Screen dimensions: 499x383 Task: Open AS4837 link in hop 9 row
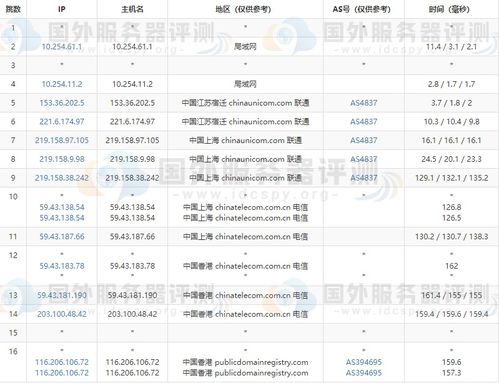(364, 178)
